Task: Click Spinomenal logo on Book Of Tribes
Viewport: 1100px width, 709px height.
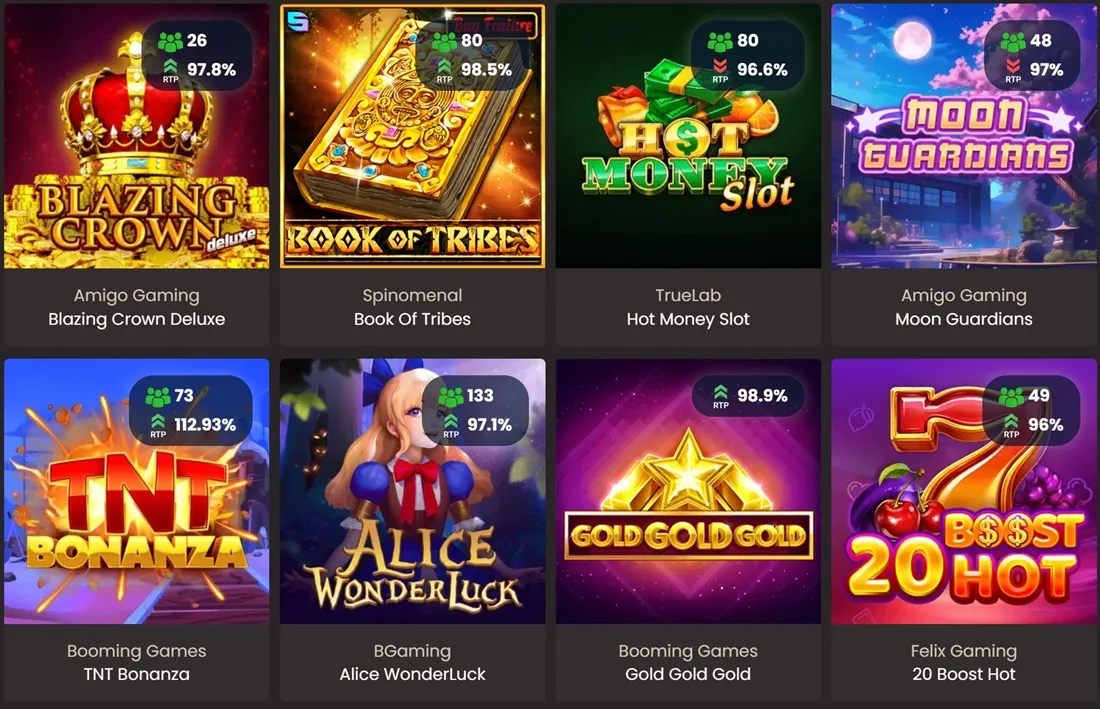Action: 297,21
